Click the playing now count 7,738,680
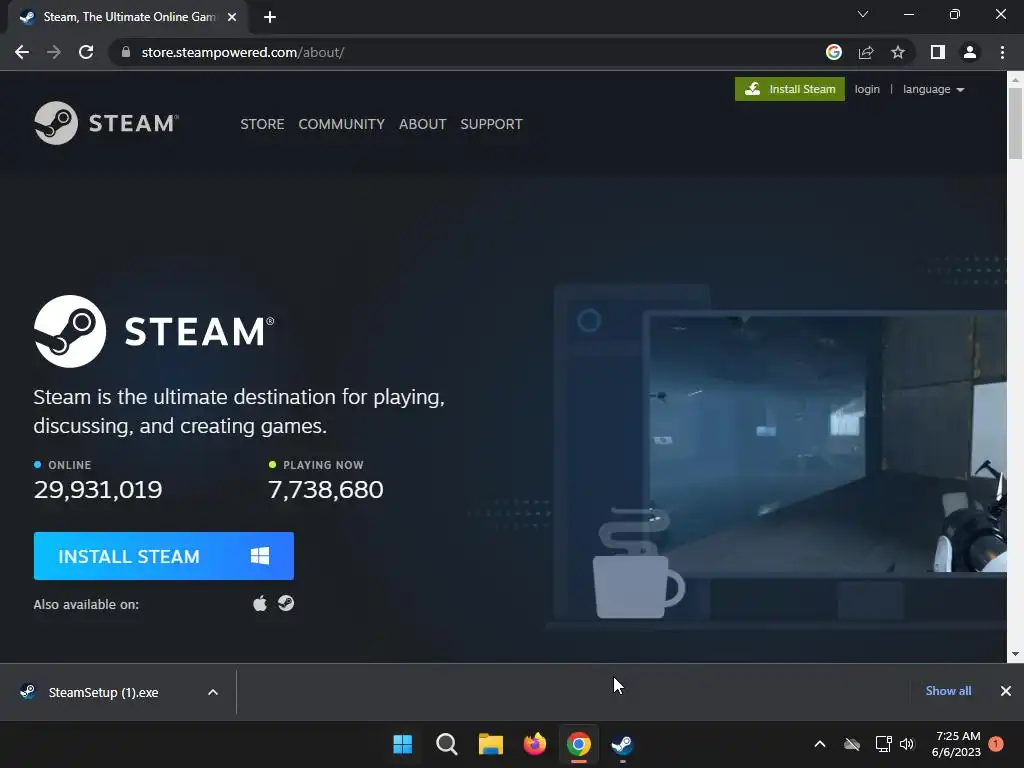The image size is (1024, 768). [326, 490]
